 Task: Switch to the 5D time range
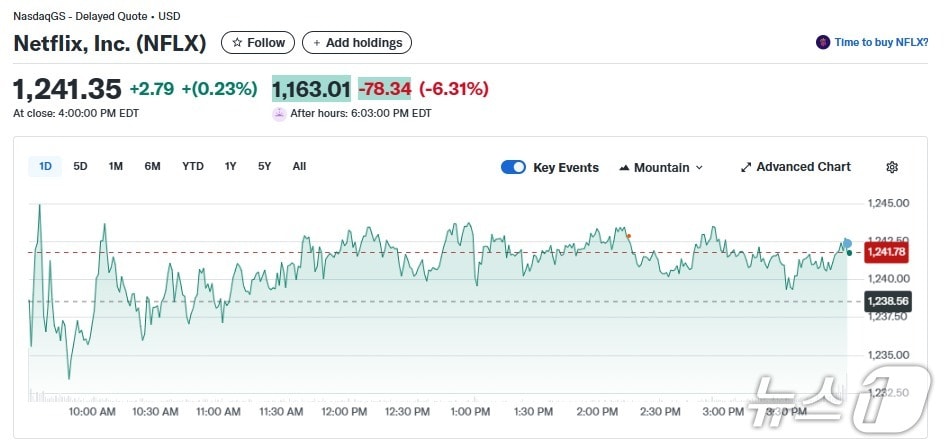pyautogui.click(x=80, y=166)
